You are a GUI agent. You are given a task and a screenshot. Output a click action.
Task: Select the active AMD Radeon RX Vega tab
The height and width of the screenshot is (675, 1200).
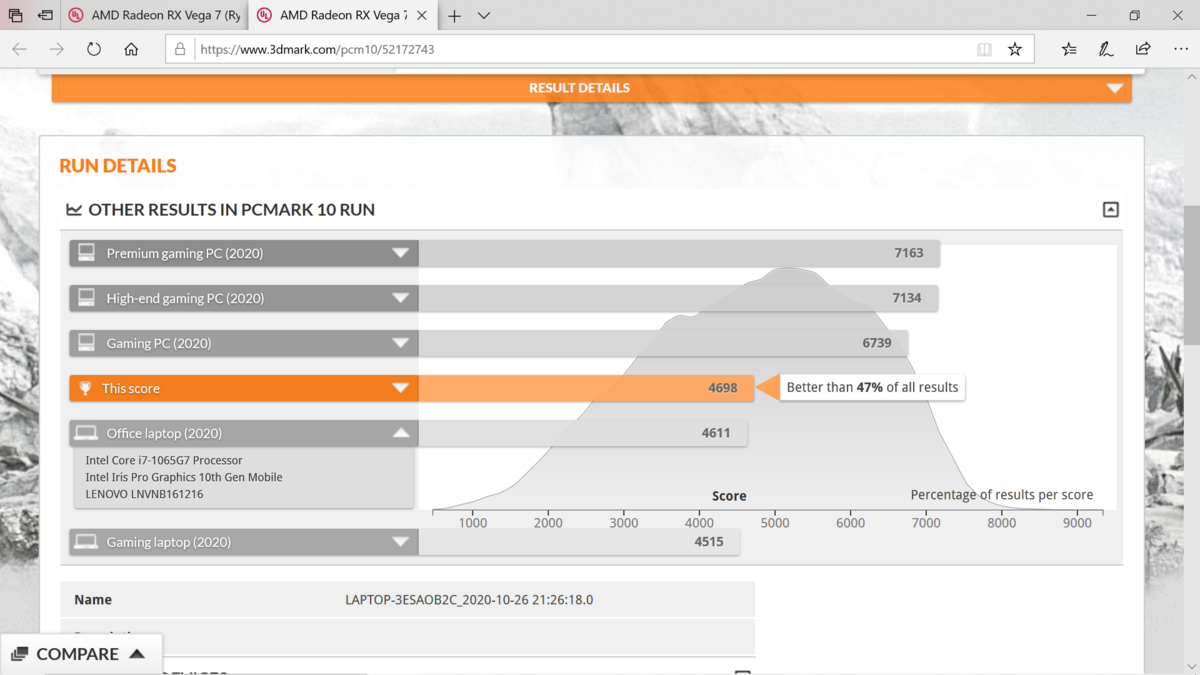click(344, 16)
